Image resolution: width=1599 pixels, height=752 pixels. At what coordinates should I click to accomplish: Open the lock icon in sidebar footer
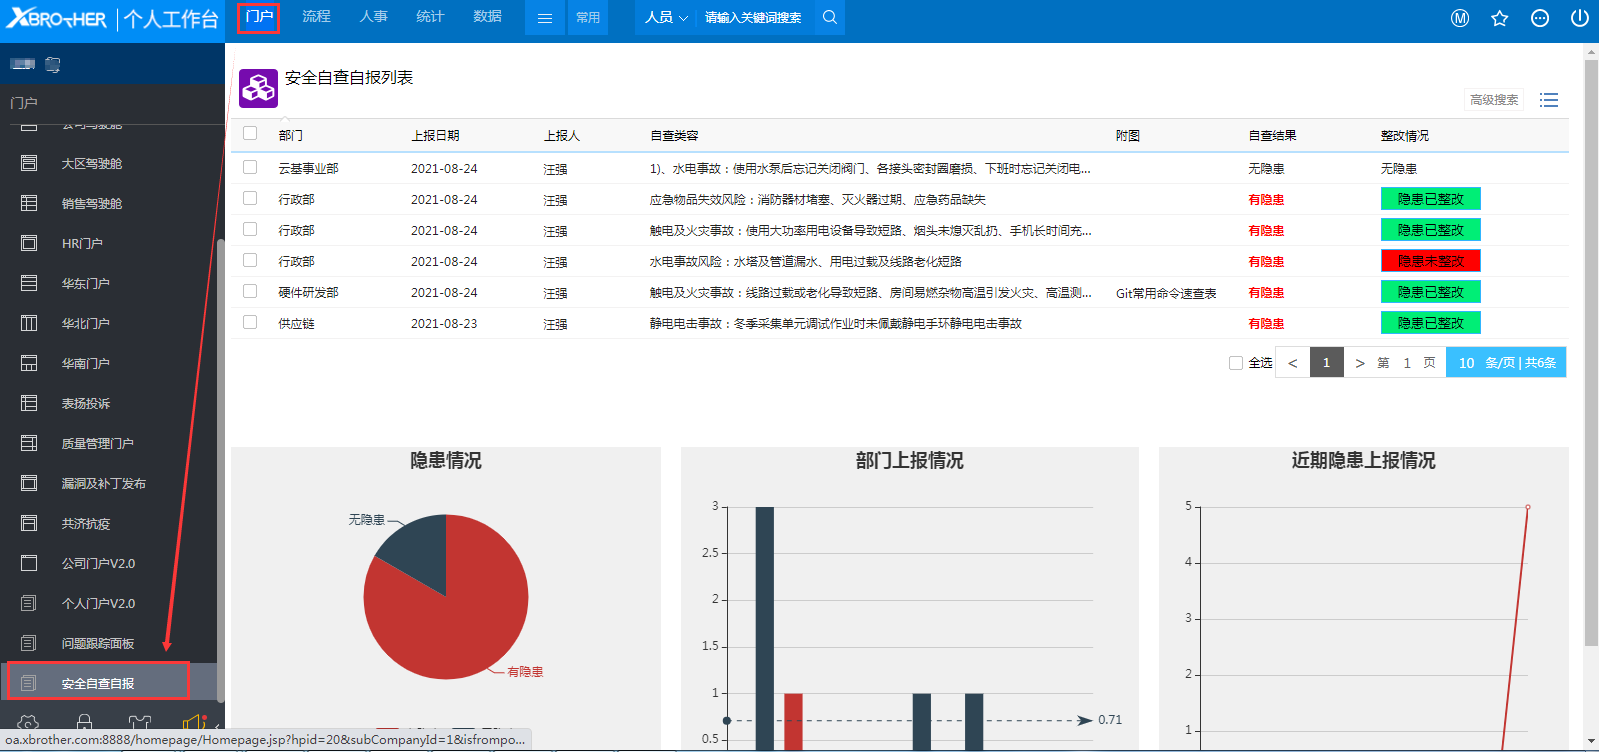pyautogui.click(x=84, y=722)
